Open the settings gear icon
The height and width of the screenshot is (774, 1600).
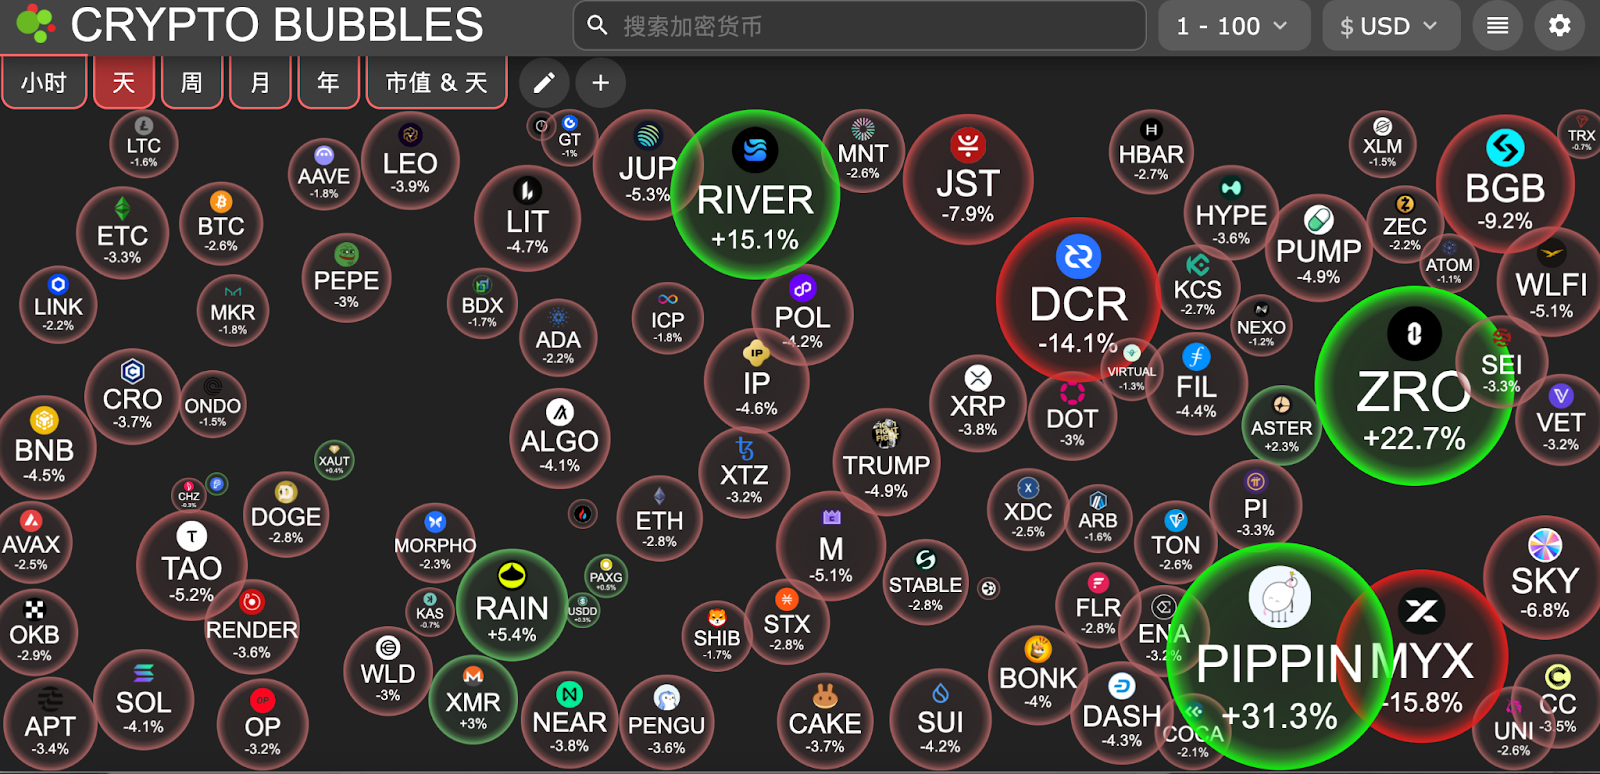[1559, 26]
